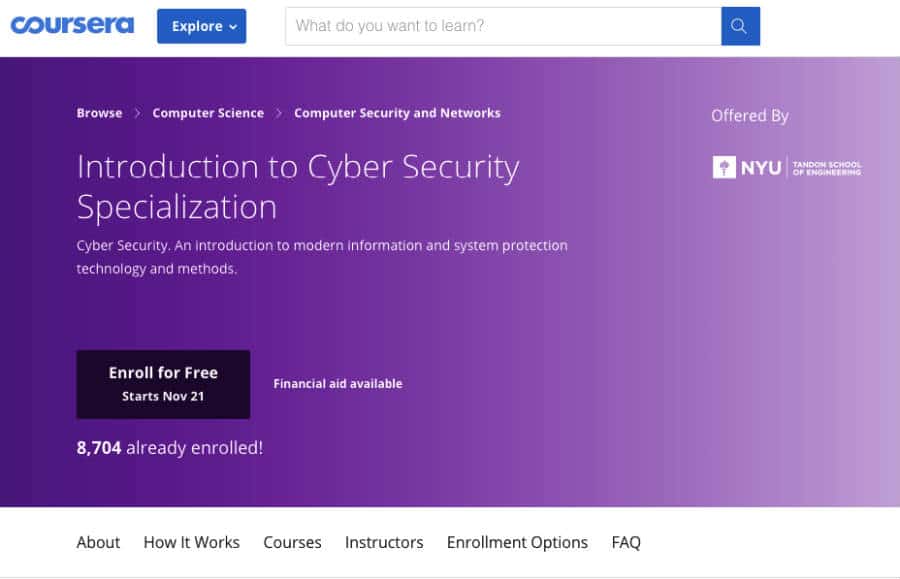Click the Financial aid available link
Image resolution: width=900 pixels, height=579 pixels.
tap(337, 384)
